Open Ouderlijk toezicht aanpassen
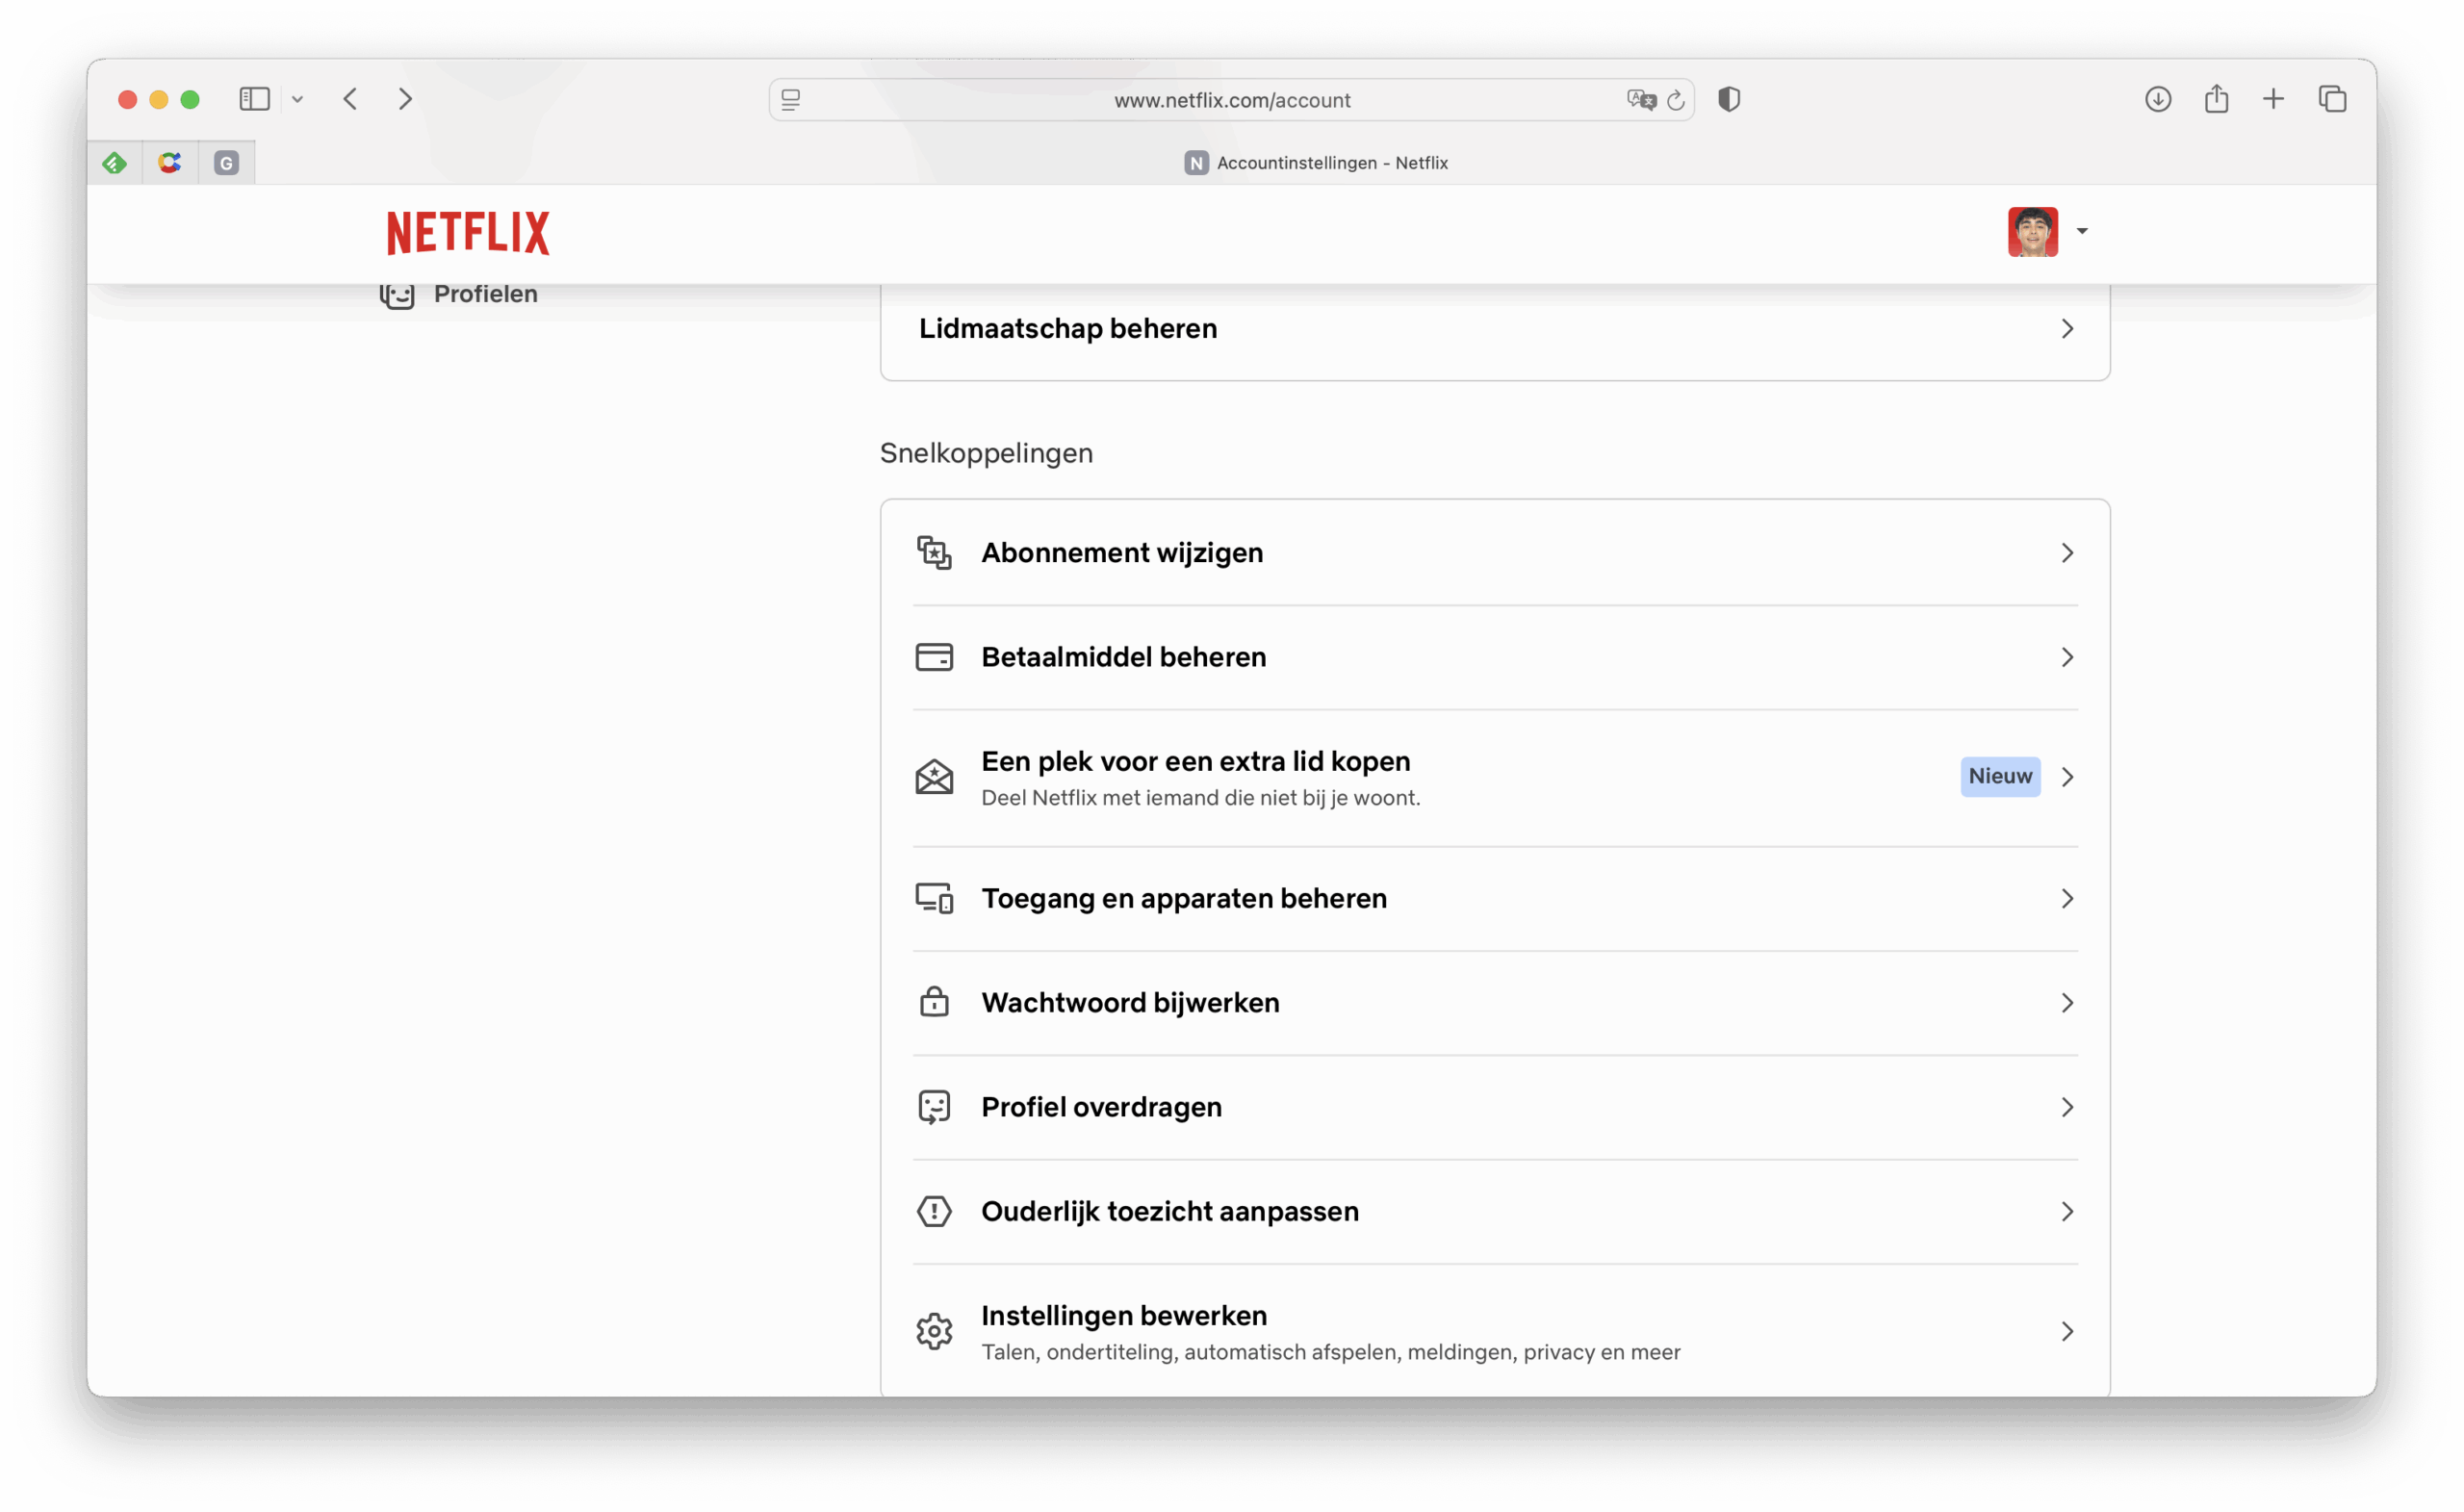The width and height of the screenshot is (2464, 1512). tap(1495, 1212)
